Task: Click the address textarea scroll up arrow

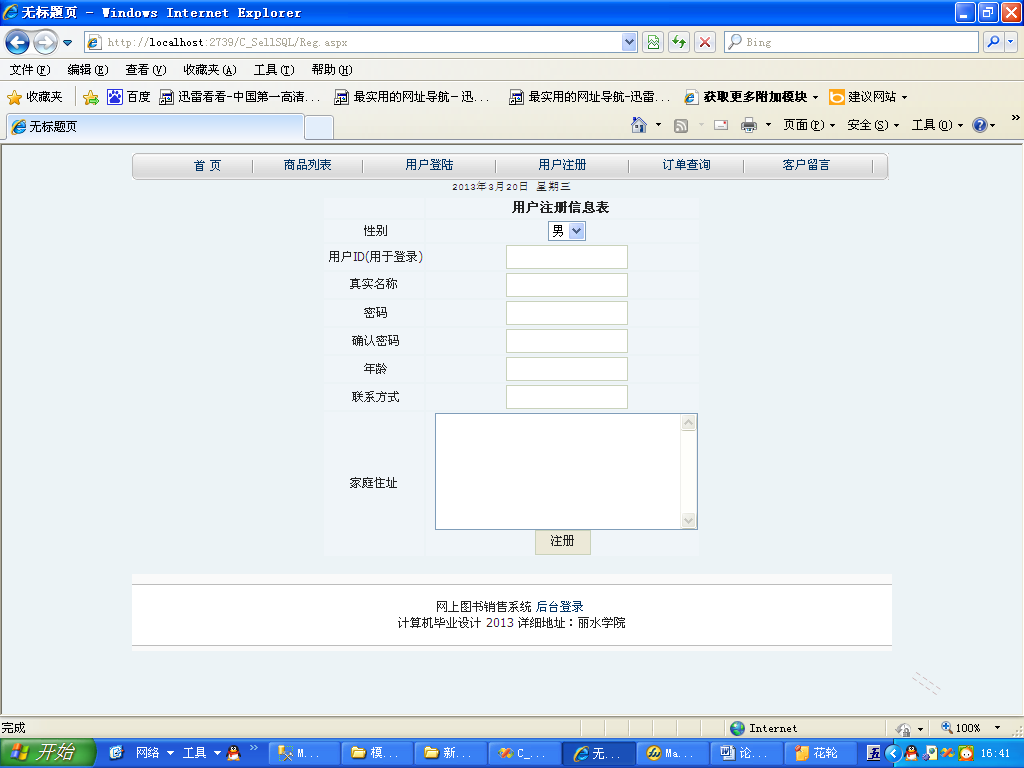Action: [x=688, y=423]
